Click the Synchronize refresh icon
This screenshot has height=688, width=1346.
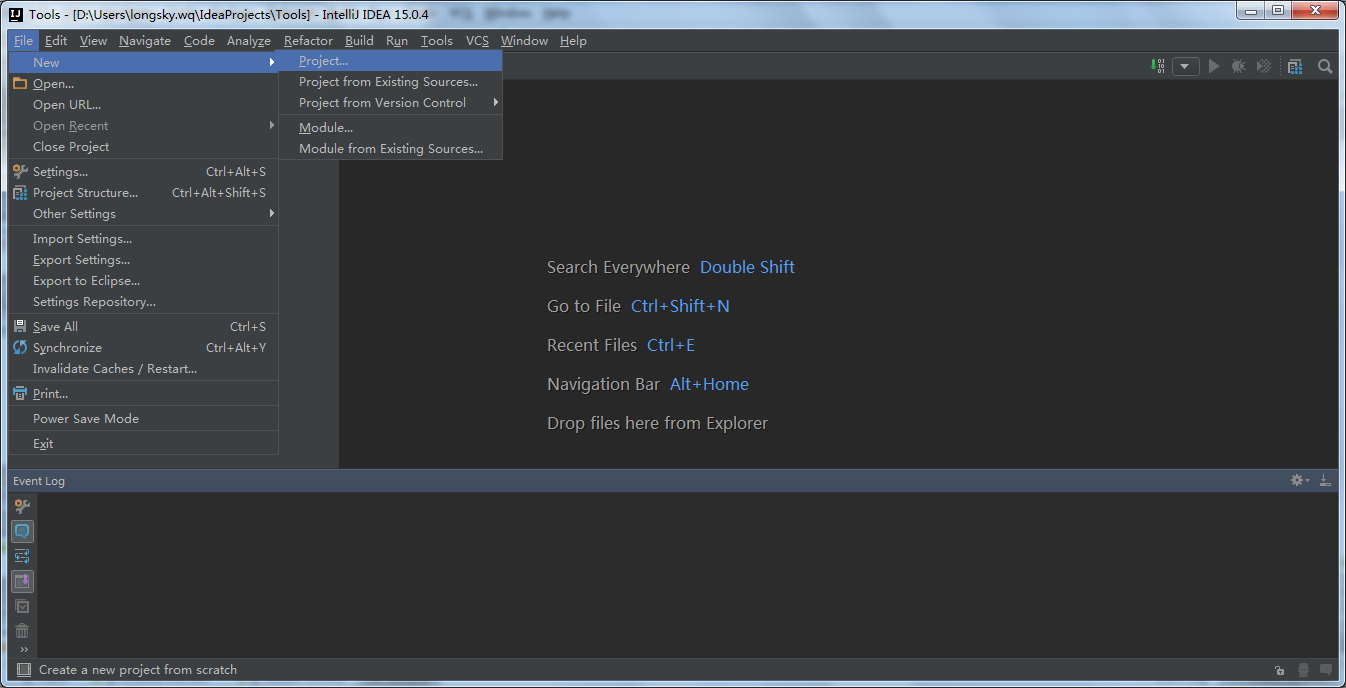(x=20, y=348)
